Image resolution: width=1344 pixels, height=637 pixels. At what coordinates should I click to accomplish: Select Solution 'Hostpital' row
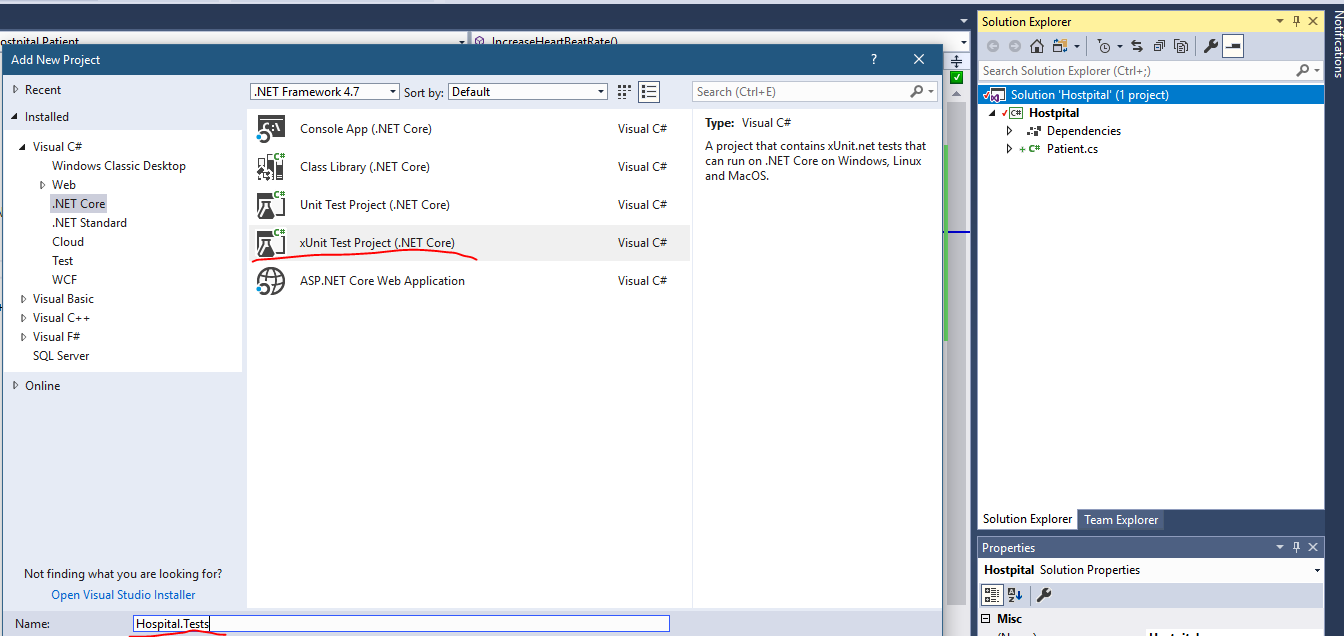pos(1150,95)
